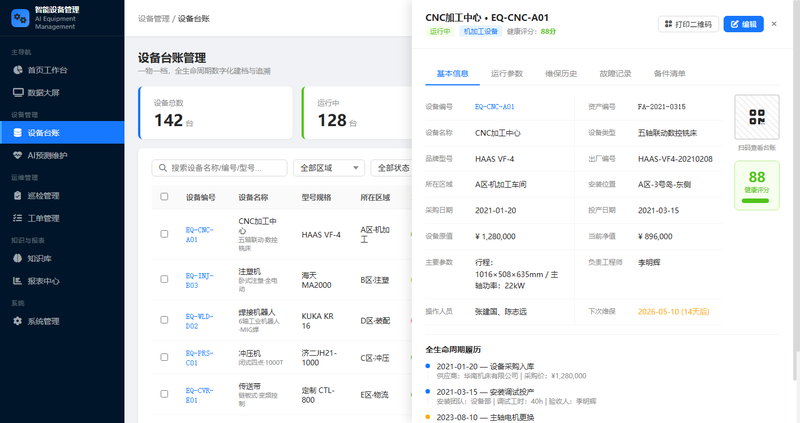This screenshot has height=423, width=800.
Task: Open the 数据大屏 monitor icon
Action: 18,92
